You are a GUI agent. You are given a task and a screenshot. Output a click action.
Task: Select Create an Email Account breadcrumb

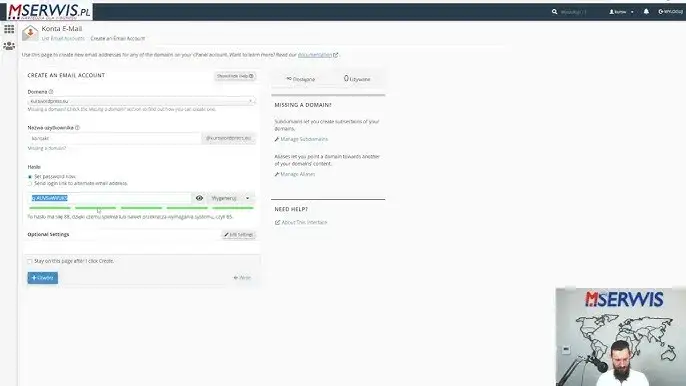coord(118,39)
